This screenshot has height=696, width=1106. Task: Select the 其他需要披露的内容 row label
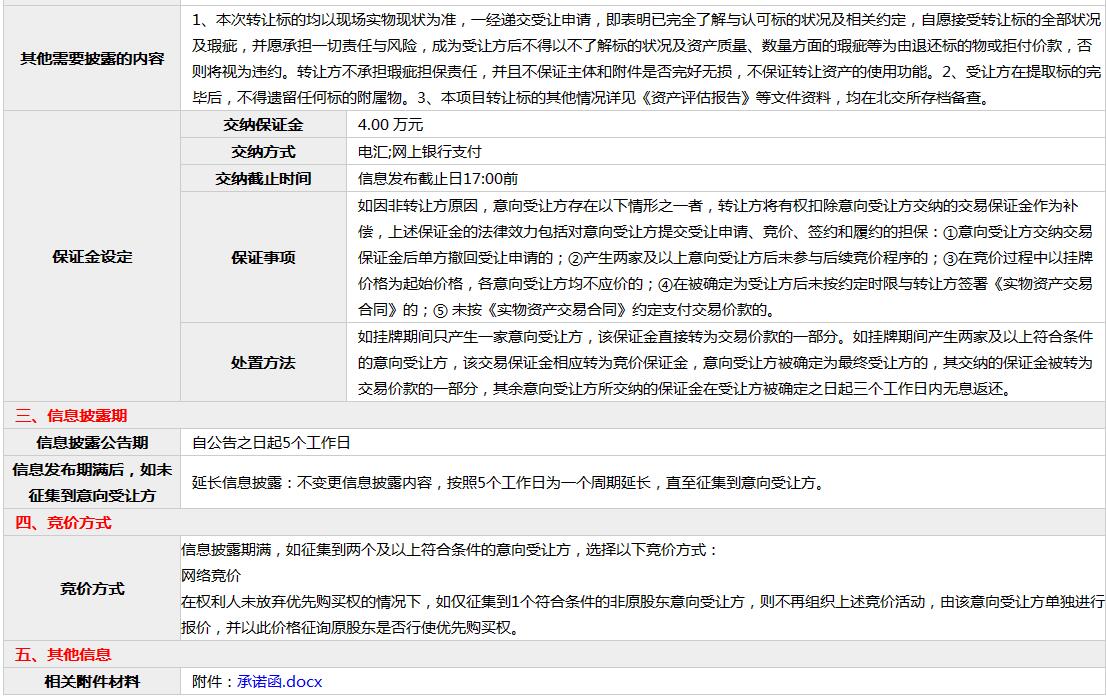[92, 59]
